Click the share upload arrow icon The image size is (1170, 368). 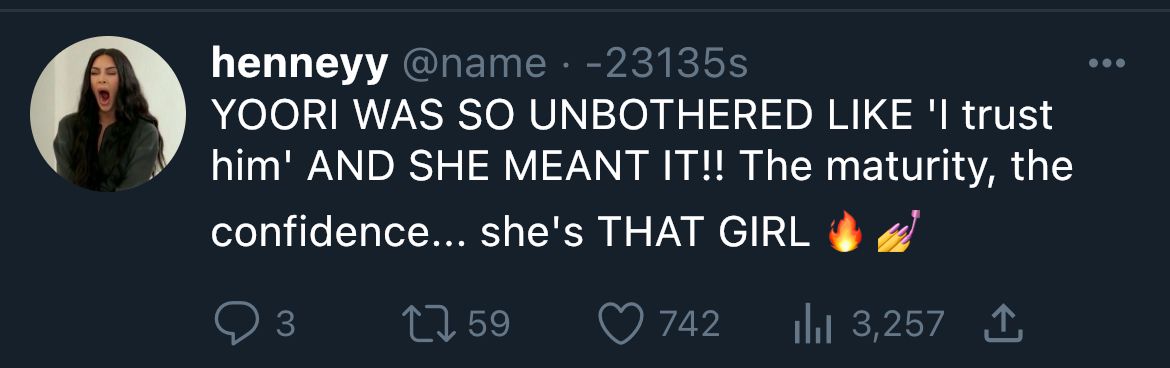click(x=1002, y=324)
